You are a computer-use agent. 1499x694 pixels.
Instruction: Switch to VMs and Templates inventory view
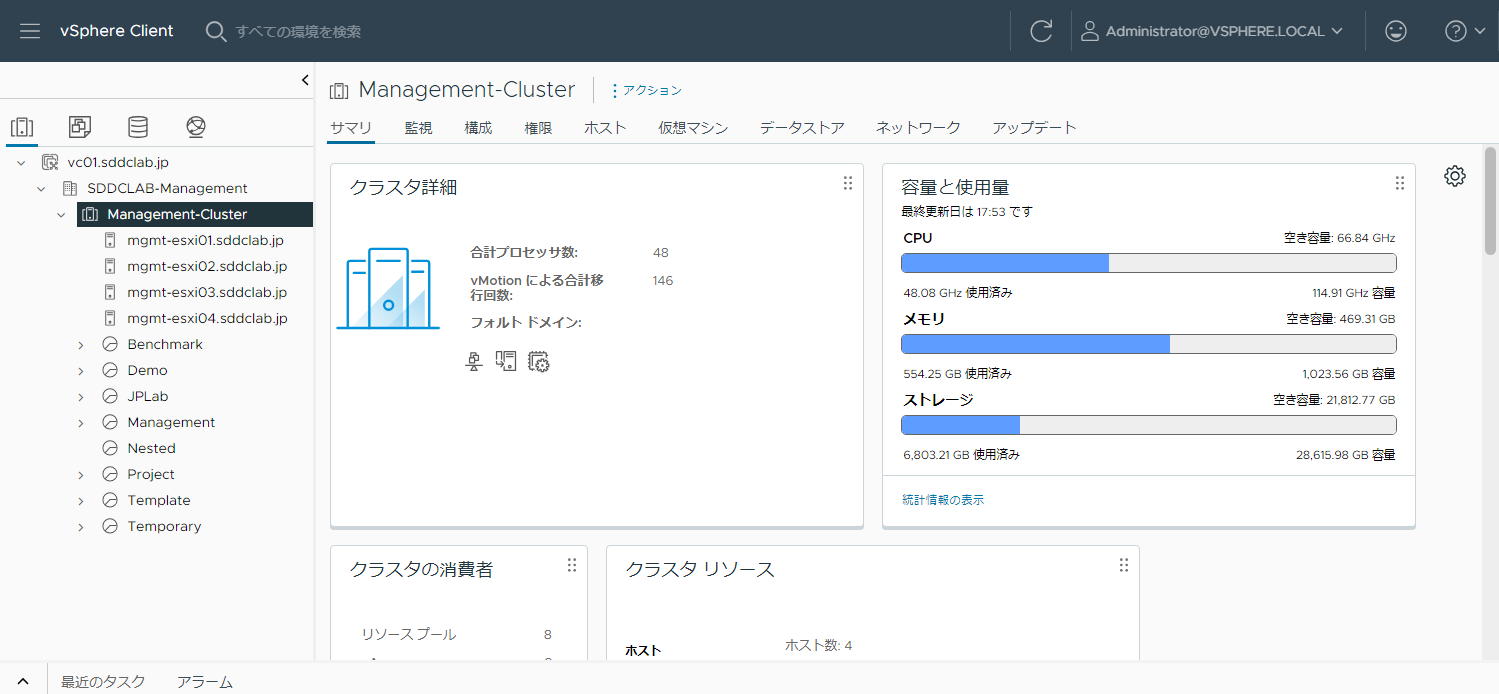[80, 127]
